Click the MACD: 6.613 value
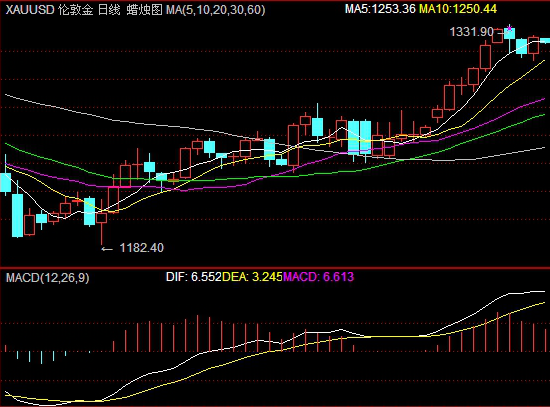 (x=318, y=277)
